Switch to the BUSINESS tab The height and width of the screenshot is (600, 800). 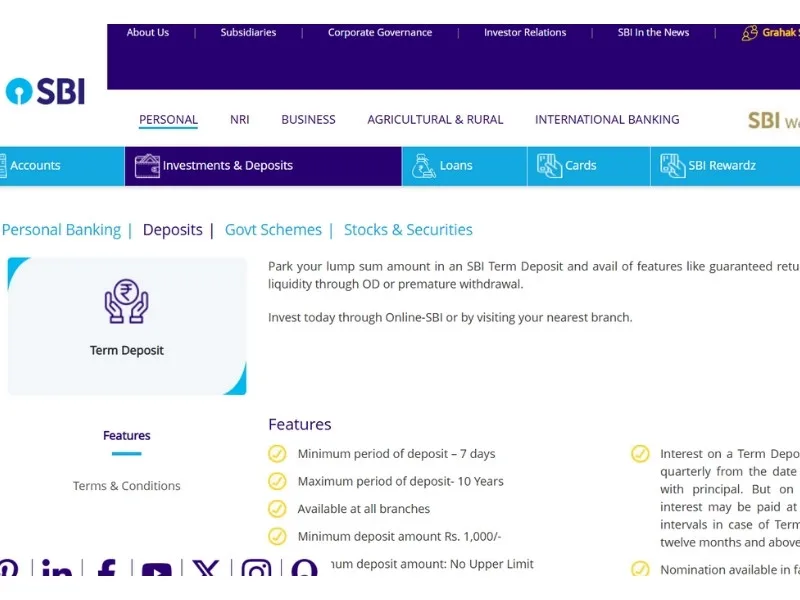[308, 119]
